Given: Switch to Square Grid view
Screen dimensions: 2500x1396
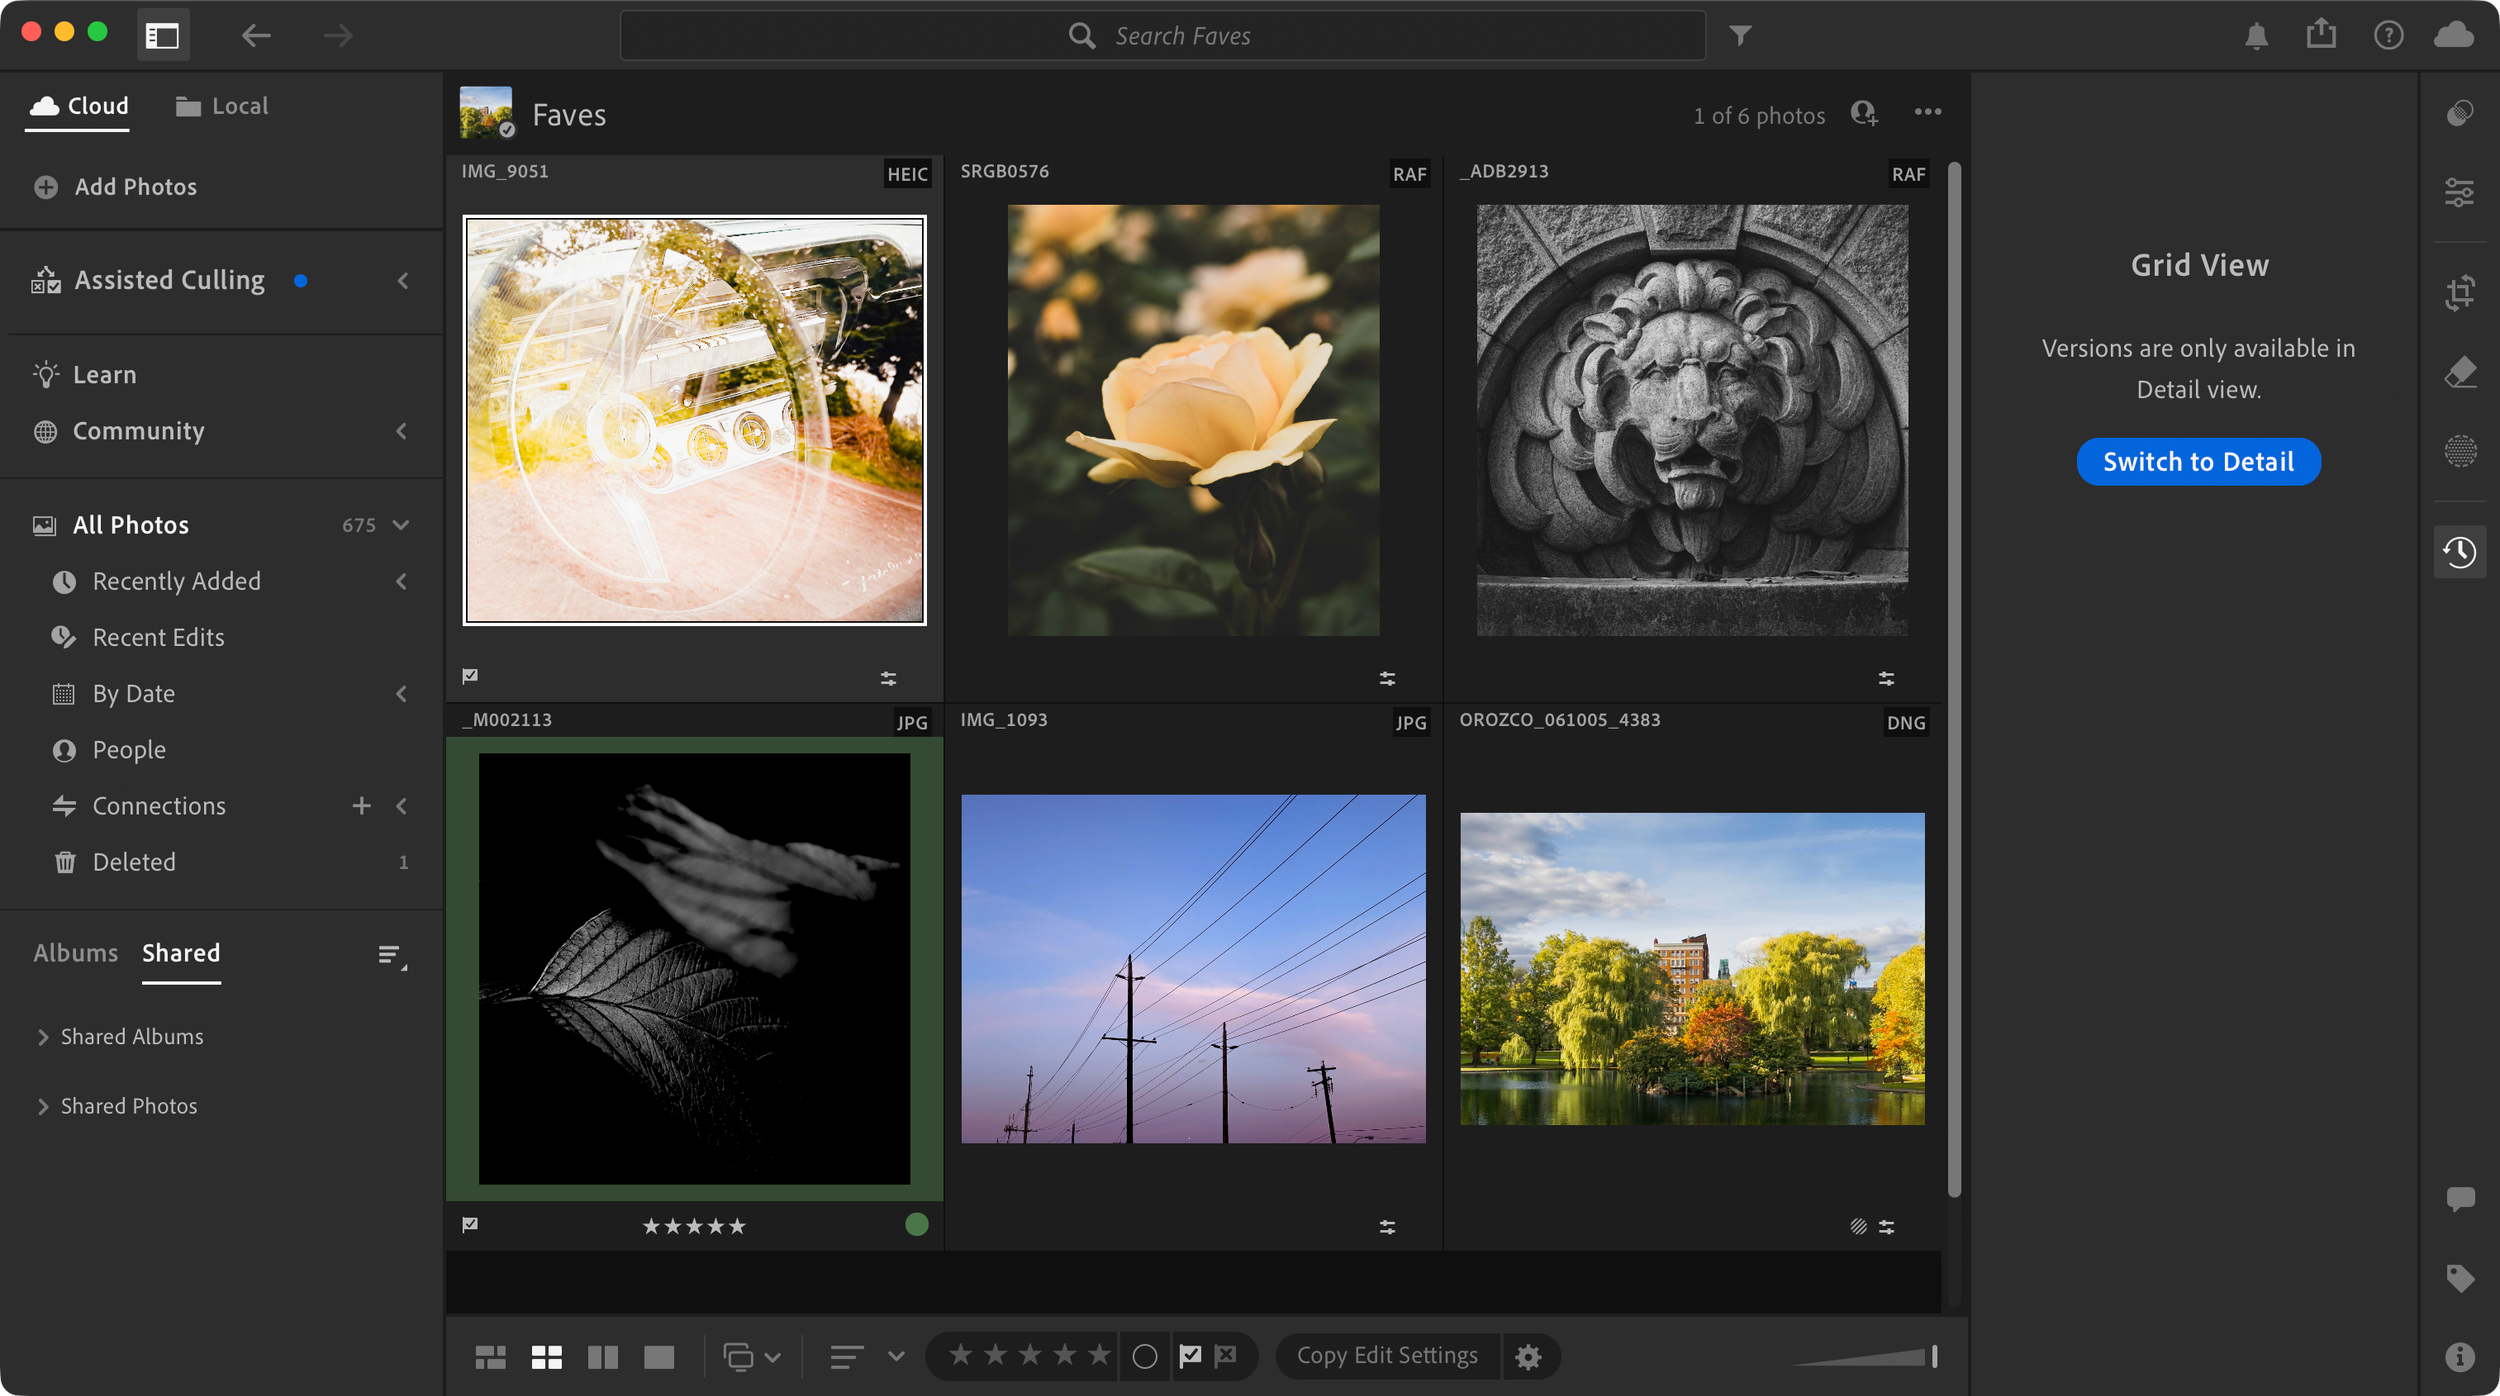Looking at the screenshot, I should [546, 1357].
